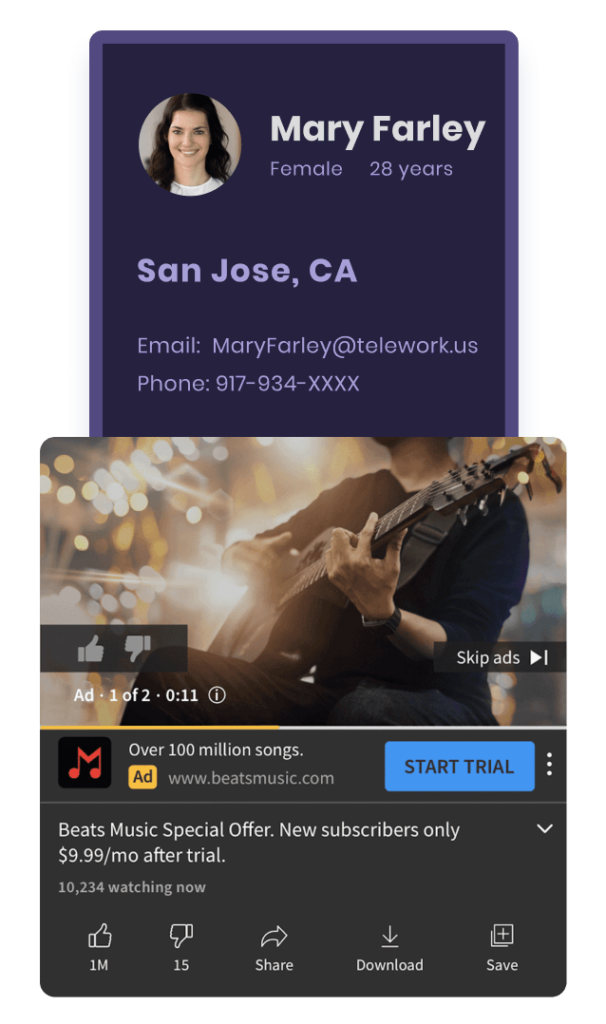Viewport: 606px width, 1024px height.
Task: Share the video using the arrow icon
Action: (274, 947)
